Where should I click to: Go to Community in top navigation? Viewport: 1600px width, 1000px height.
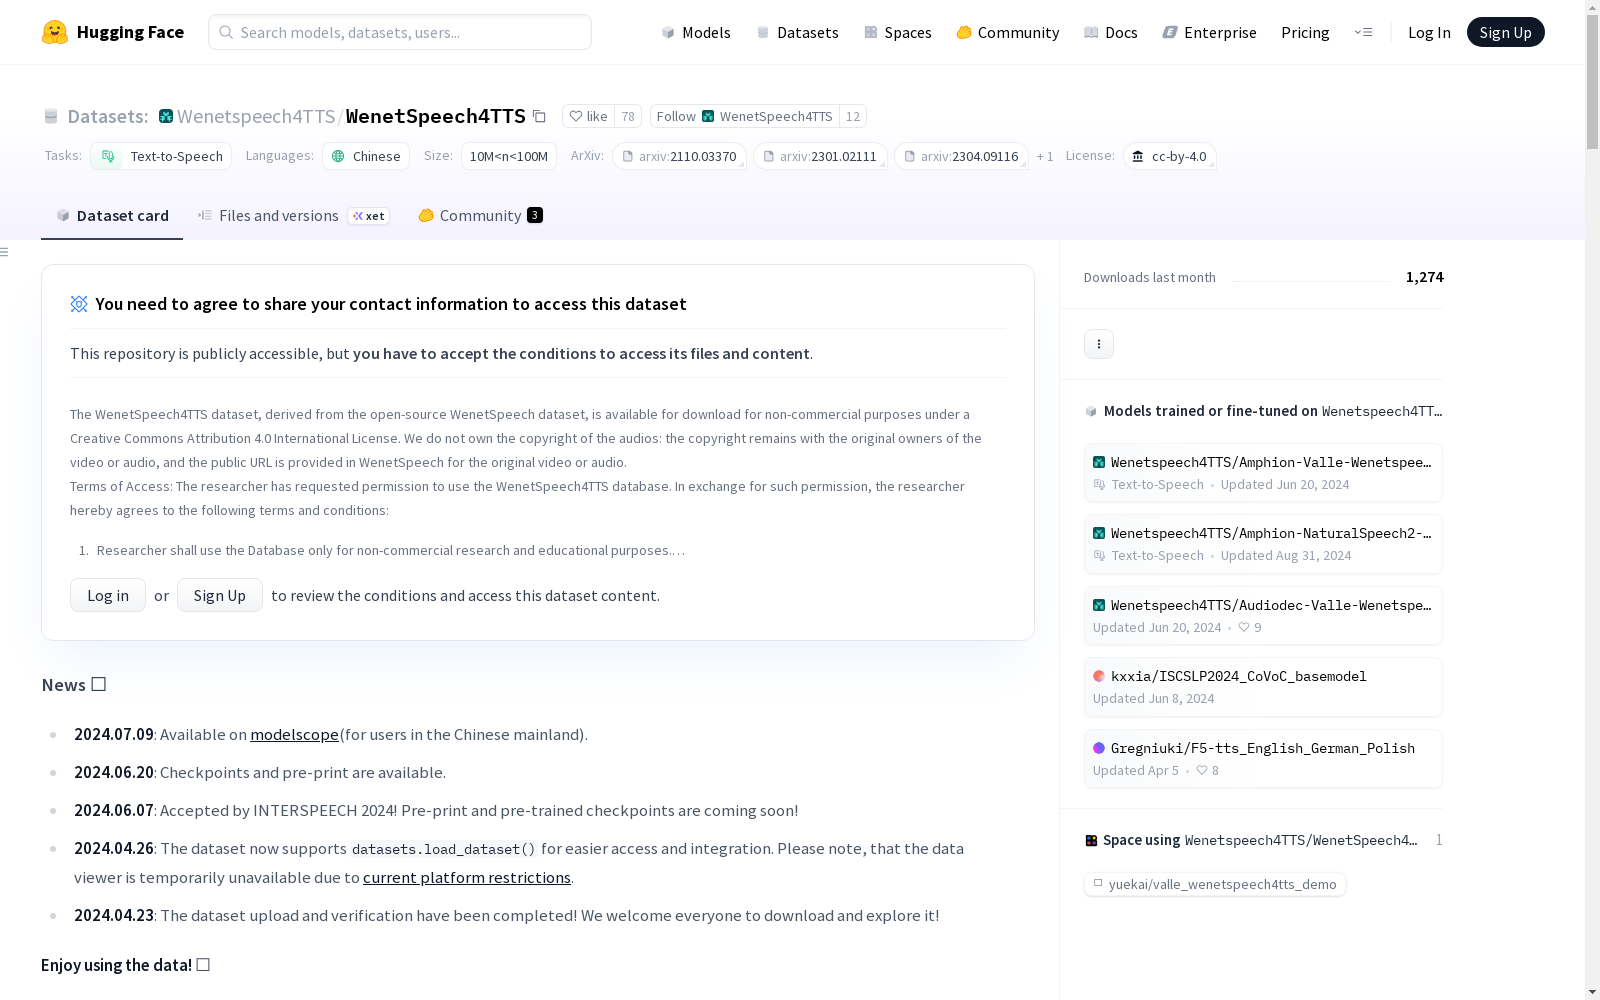click(1008, 32)
